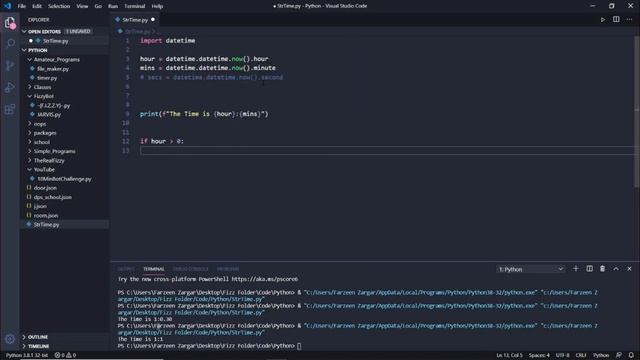Open the Manage gear at activity bar bottom
640x360 pixels.
coord(10,338)
